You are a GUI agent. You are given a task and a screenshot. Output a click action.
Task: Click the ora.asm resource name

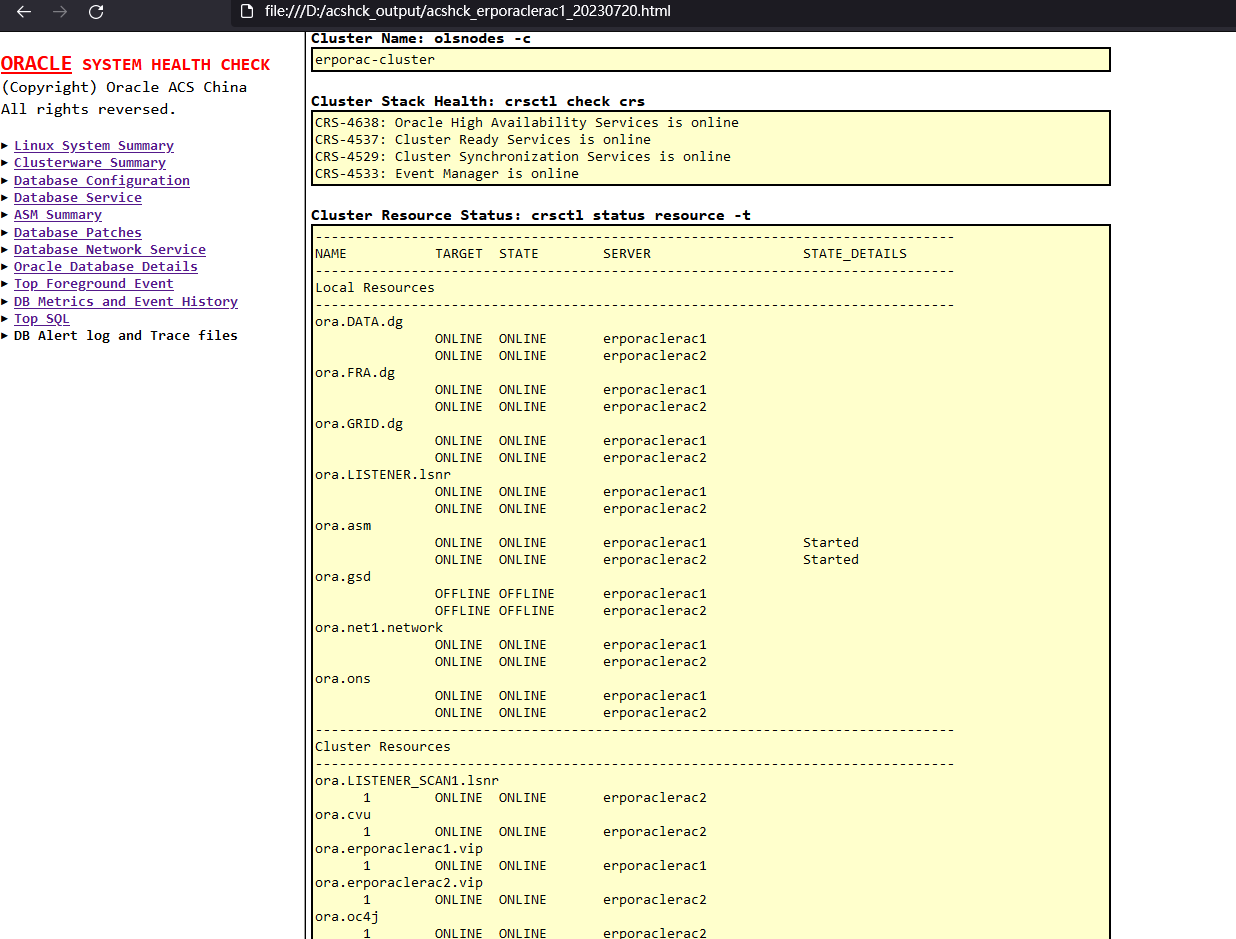(x=343, y=526)
